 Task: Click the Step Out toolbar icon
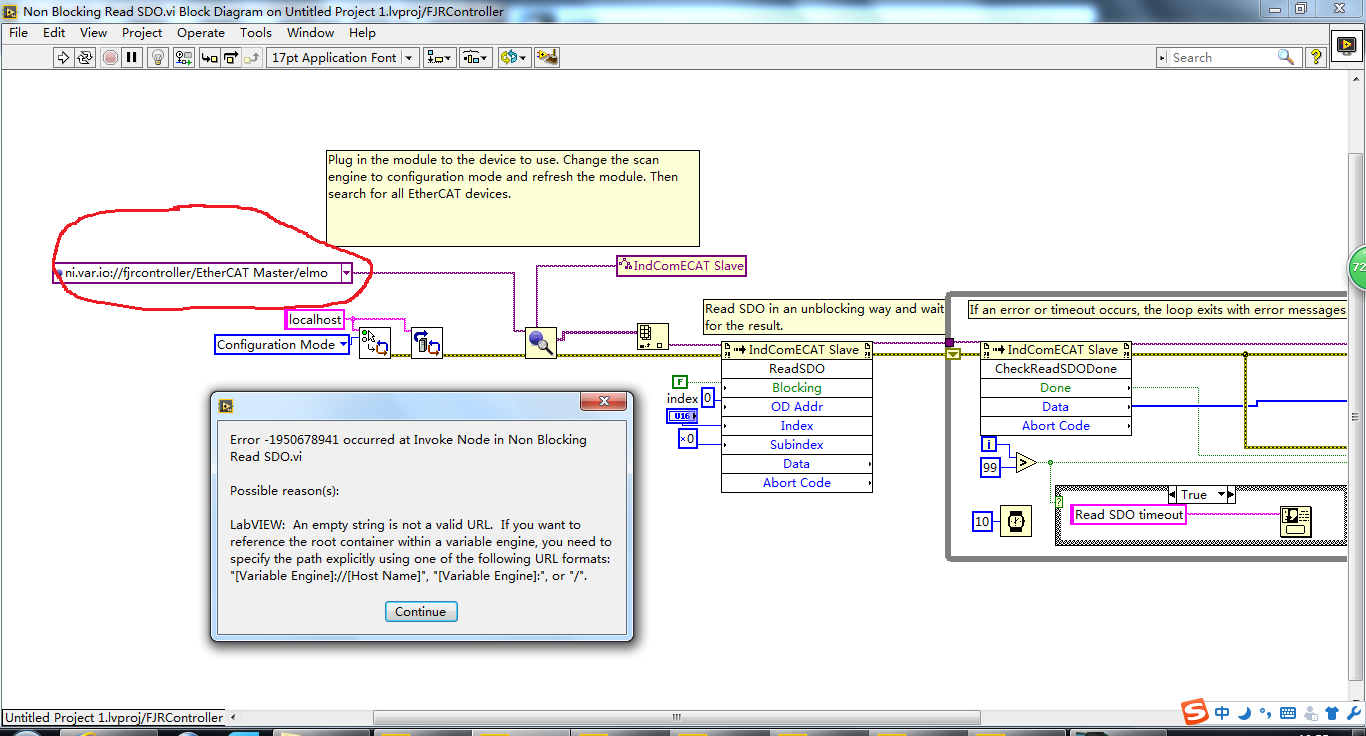(x=253, y=58)
